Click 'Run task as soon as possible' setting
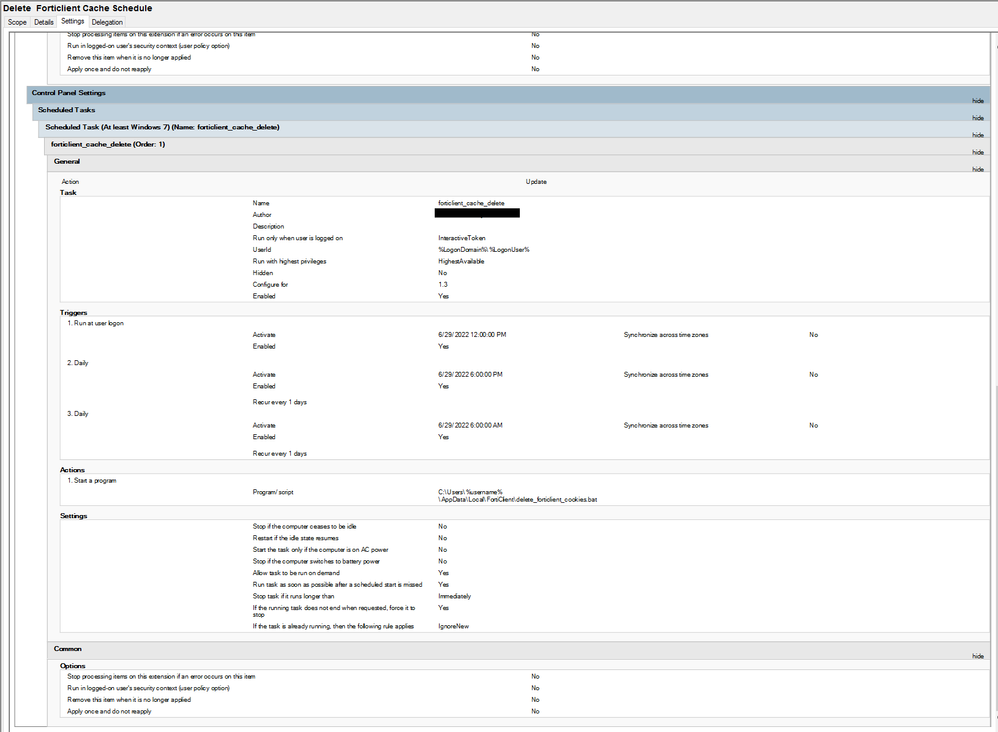The image size is (998, 732). (x=337, y=585)
